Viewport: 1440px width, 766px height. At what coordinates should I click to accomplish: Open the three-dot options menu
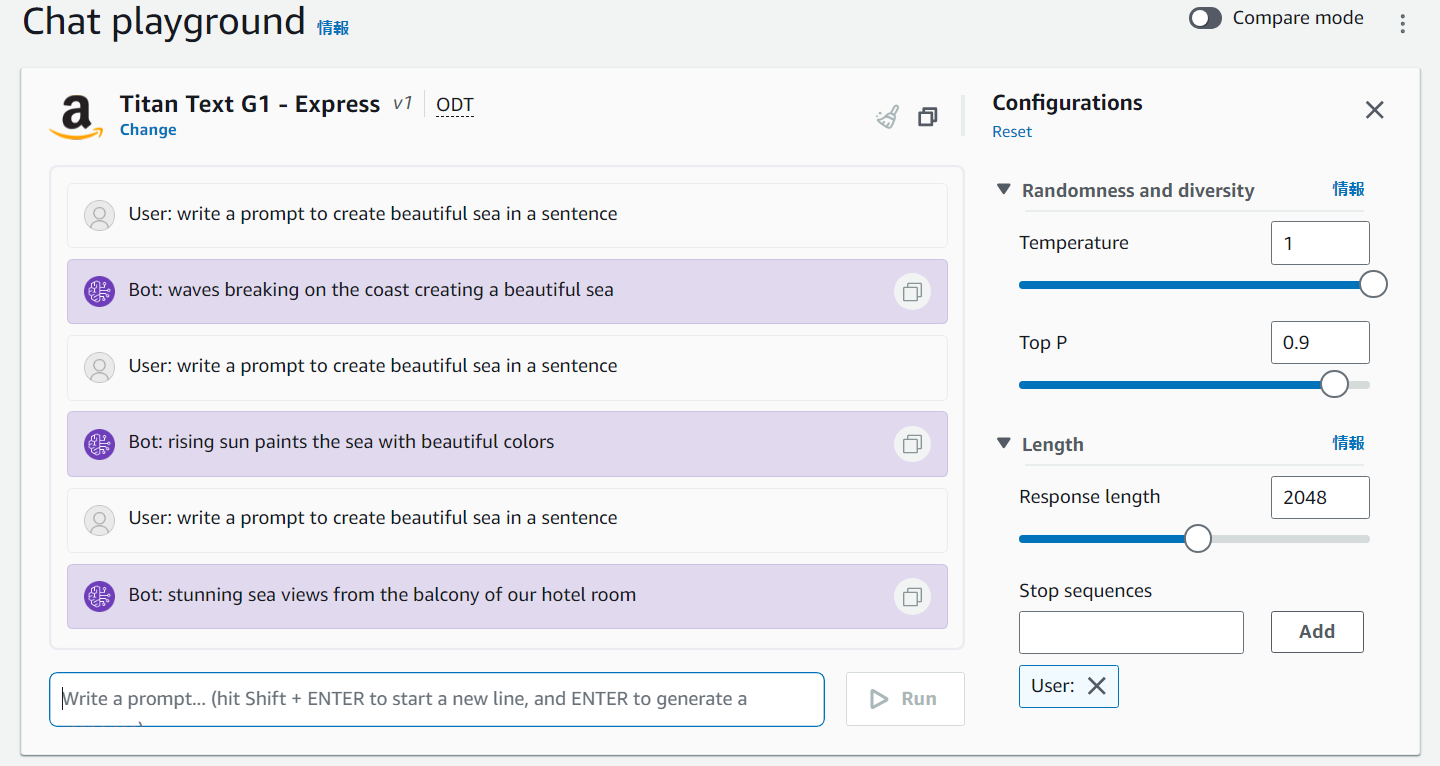click(1403, 23)
